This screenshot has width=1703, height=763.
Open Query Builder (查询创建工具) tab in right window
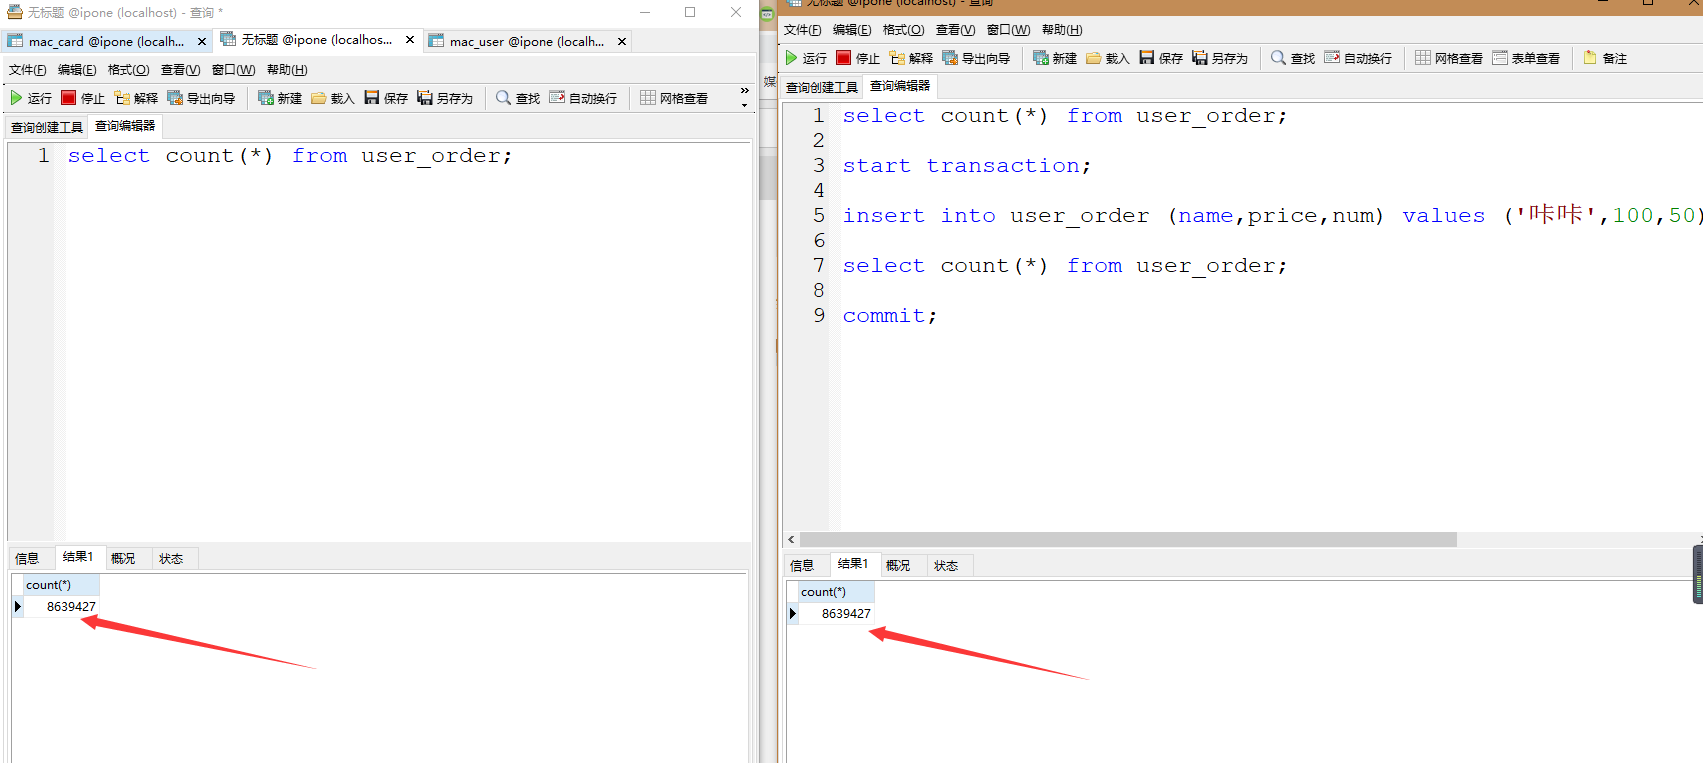[x=822, y=87]
